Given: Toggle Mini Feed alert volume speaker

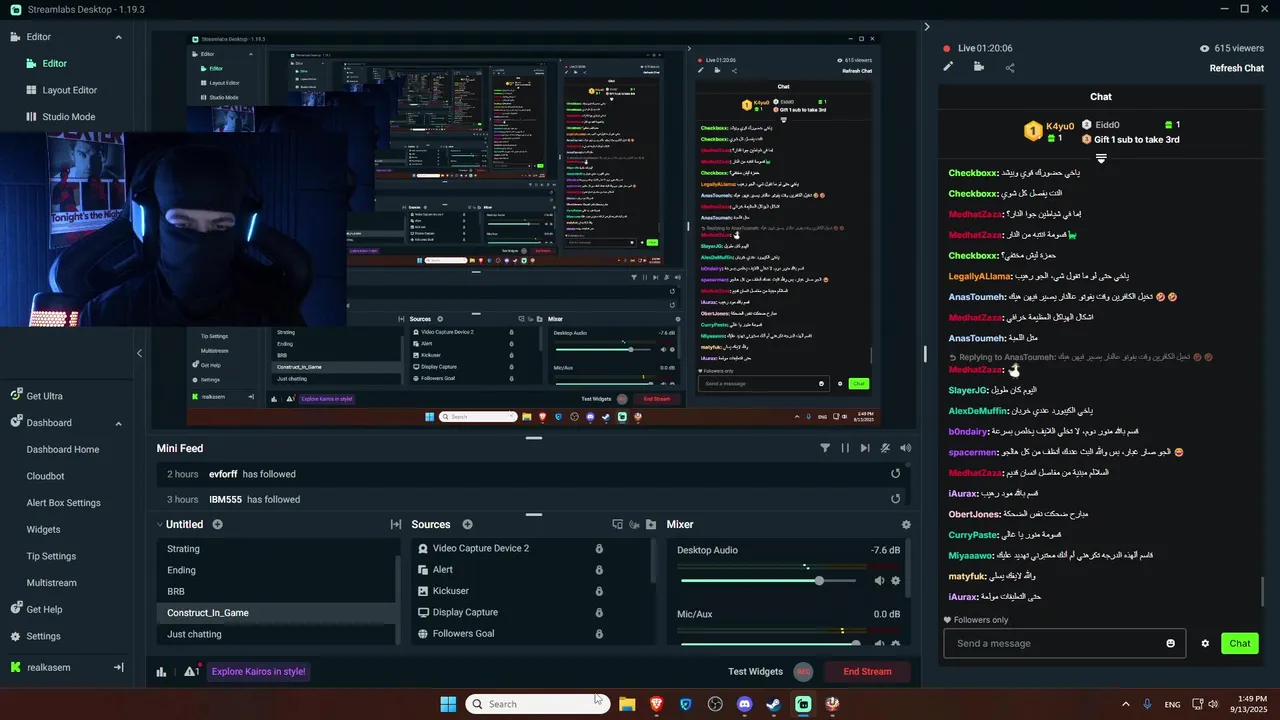Looking at the screenshot, I should [905, 448].
